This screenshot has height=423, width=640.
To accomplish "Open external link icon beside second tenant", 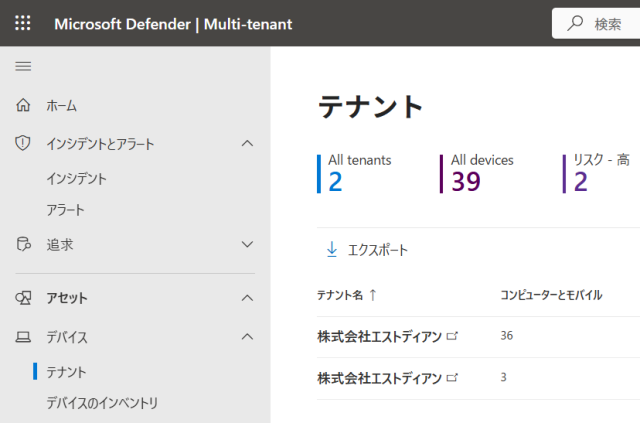I will [452, 378].
